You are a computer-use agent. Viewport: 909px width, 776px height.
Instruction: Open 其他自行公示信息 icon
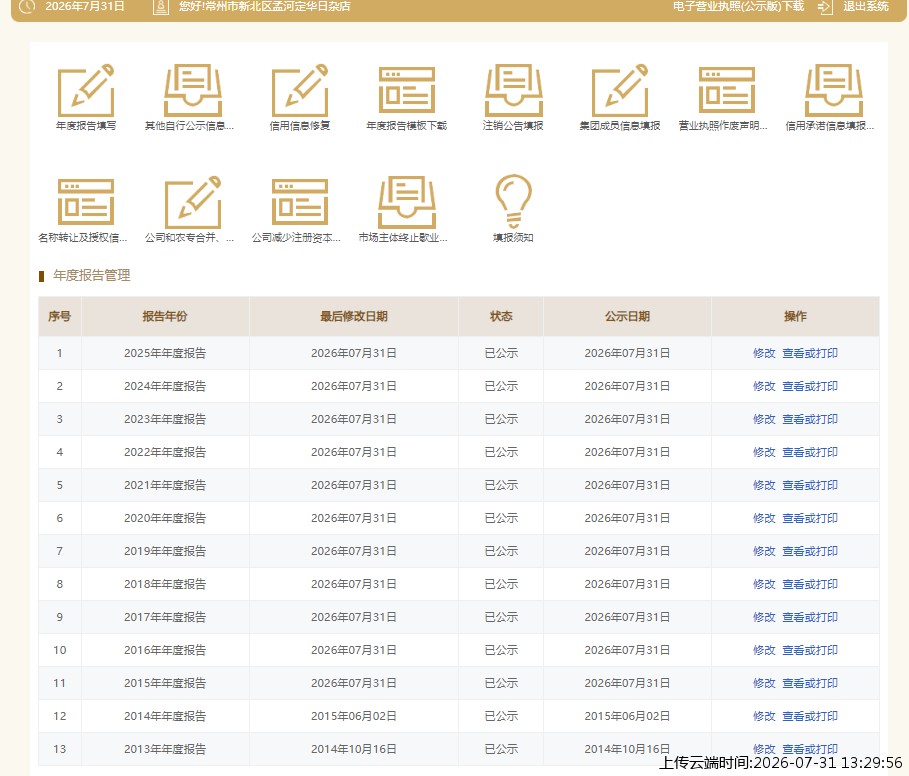tap(192, 91)
